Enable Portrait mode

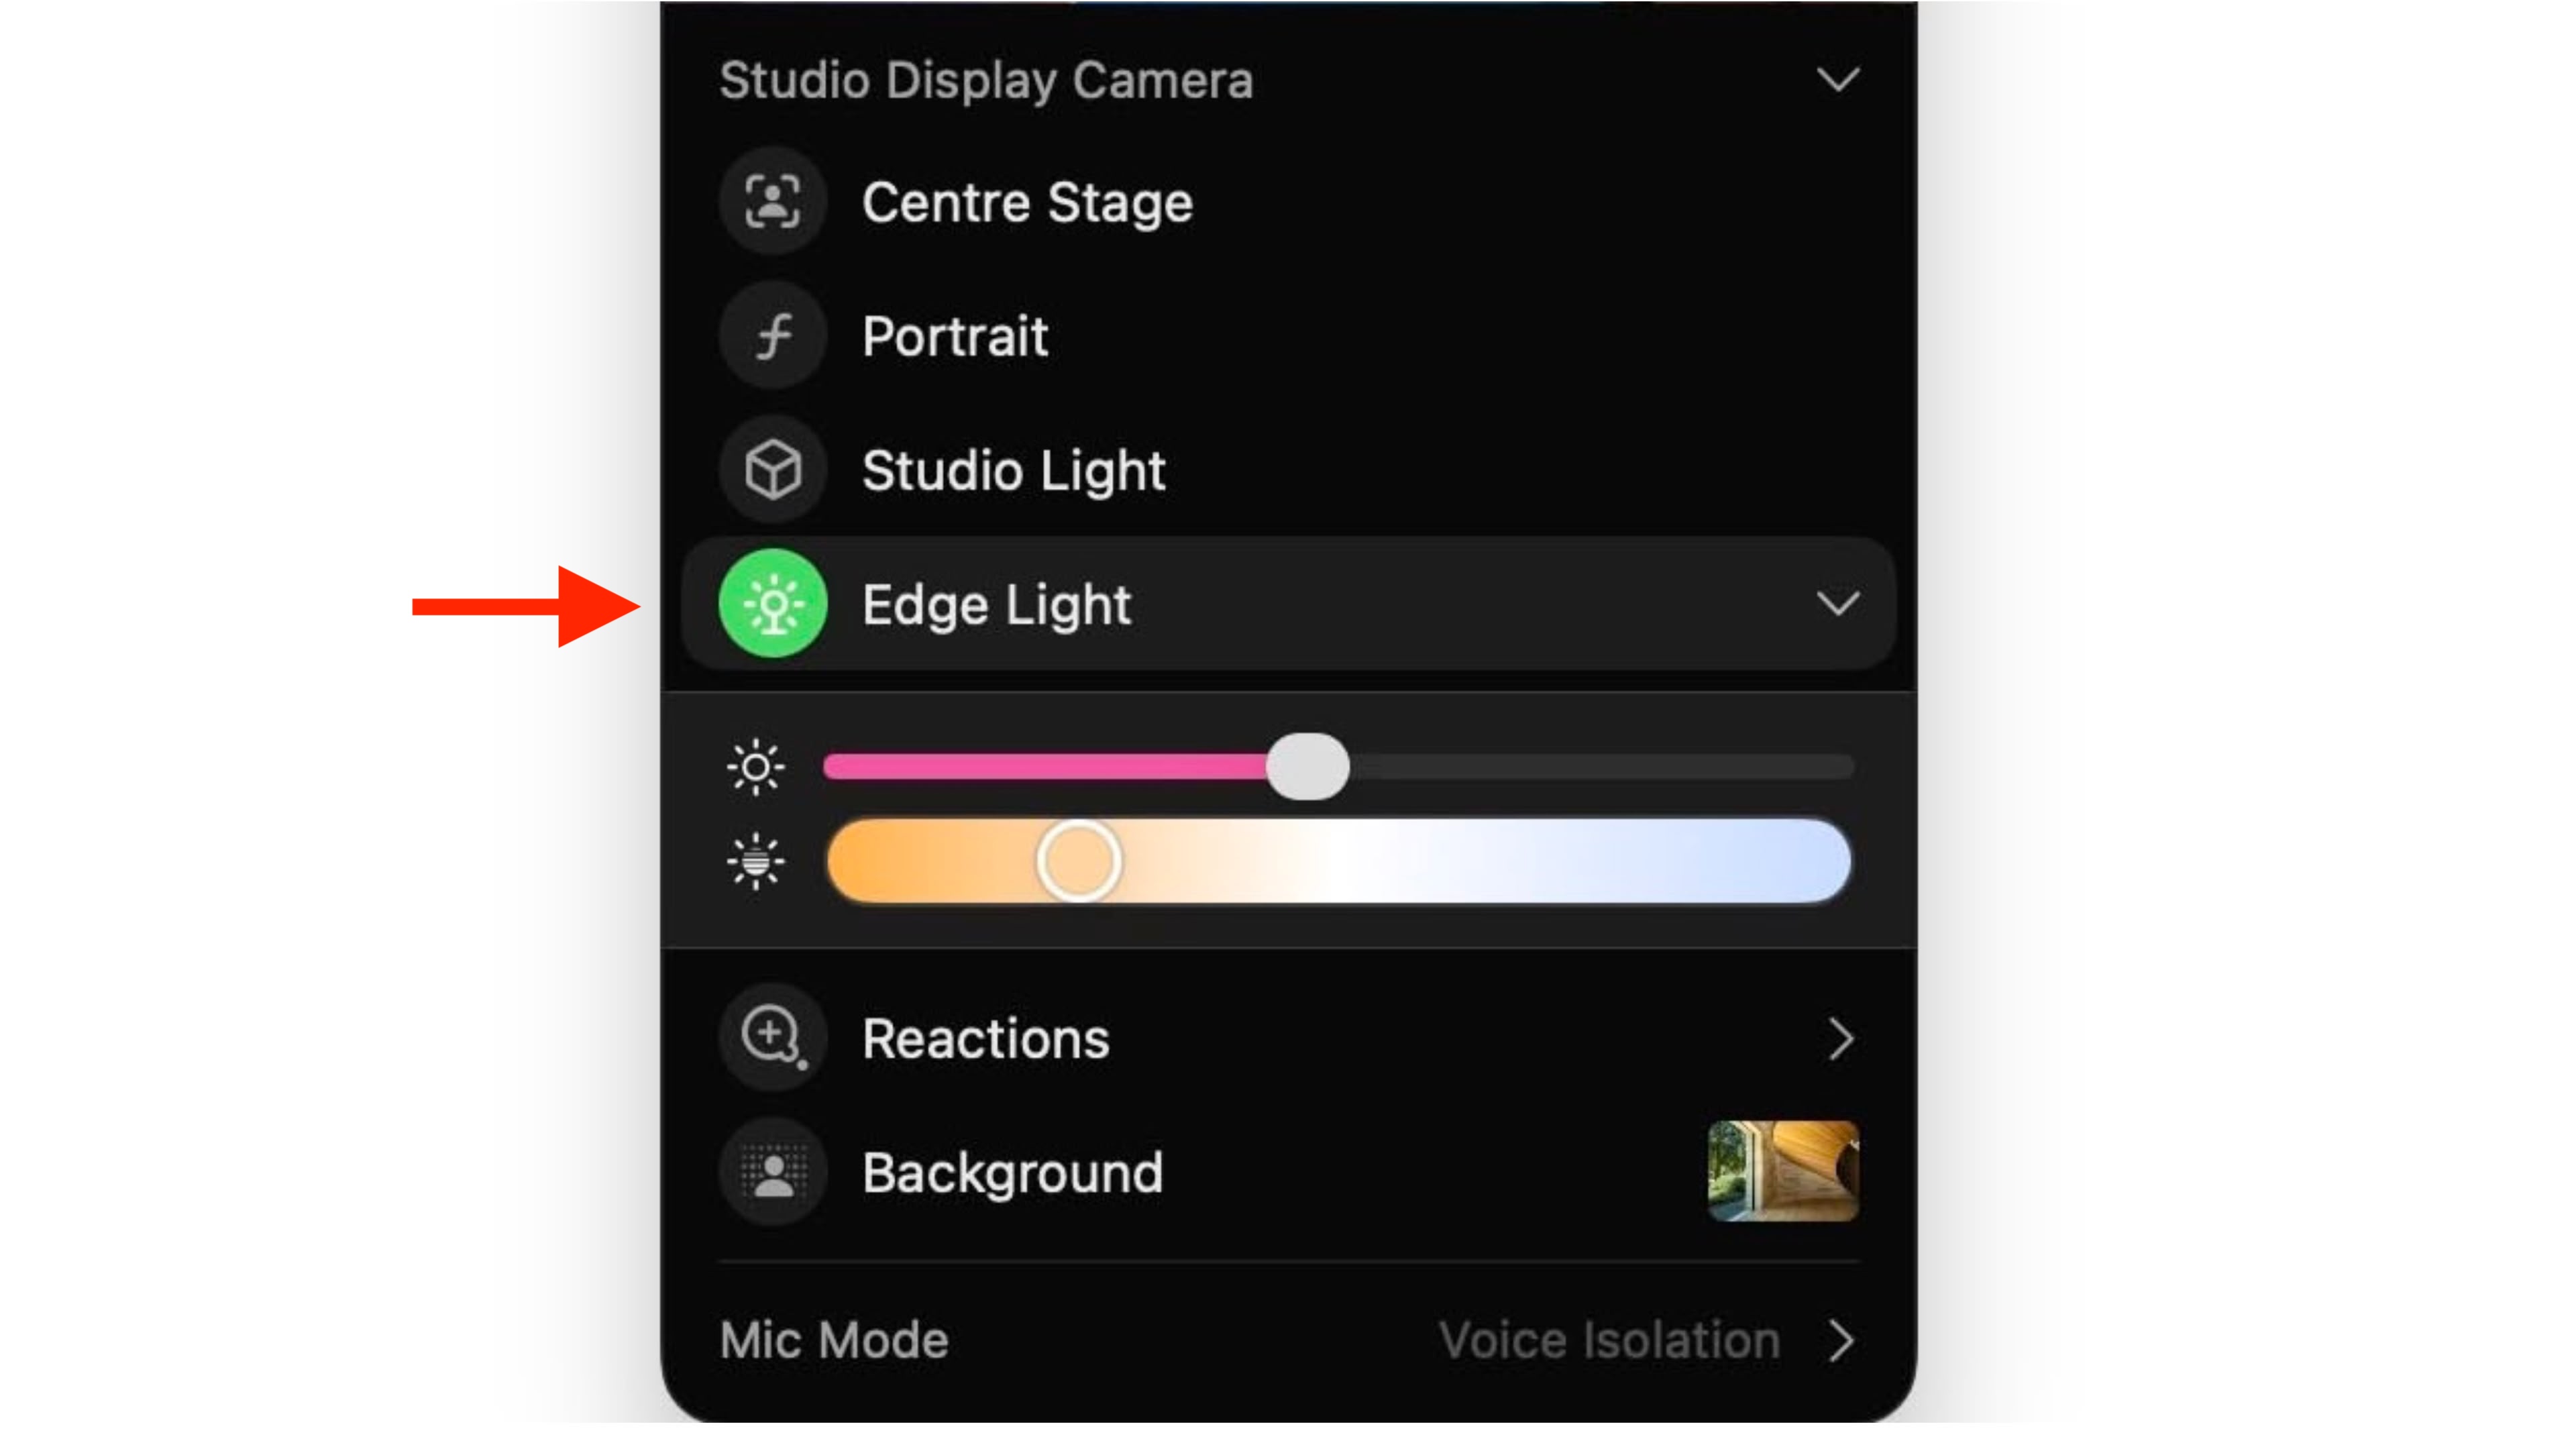[x=955, y=336]
